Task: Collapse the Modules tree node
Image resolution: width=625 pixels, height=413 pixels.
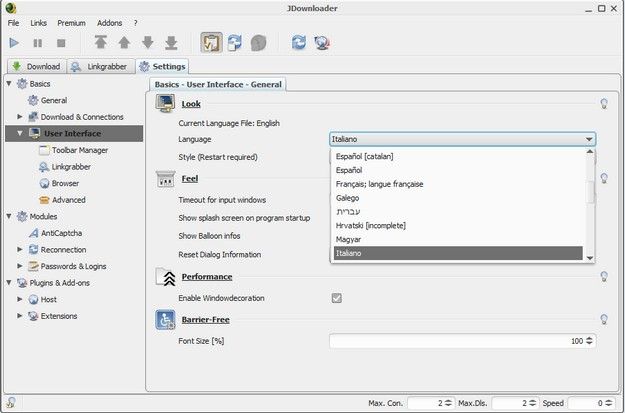Action: 9,216
